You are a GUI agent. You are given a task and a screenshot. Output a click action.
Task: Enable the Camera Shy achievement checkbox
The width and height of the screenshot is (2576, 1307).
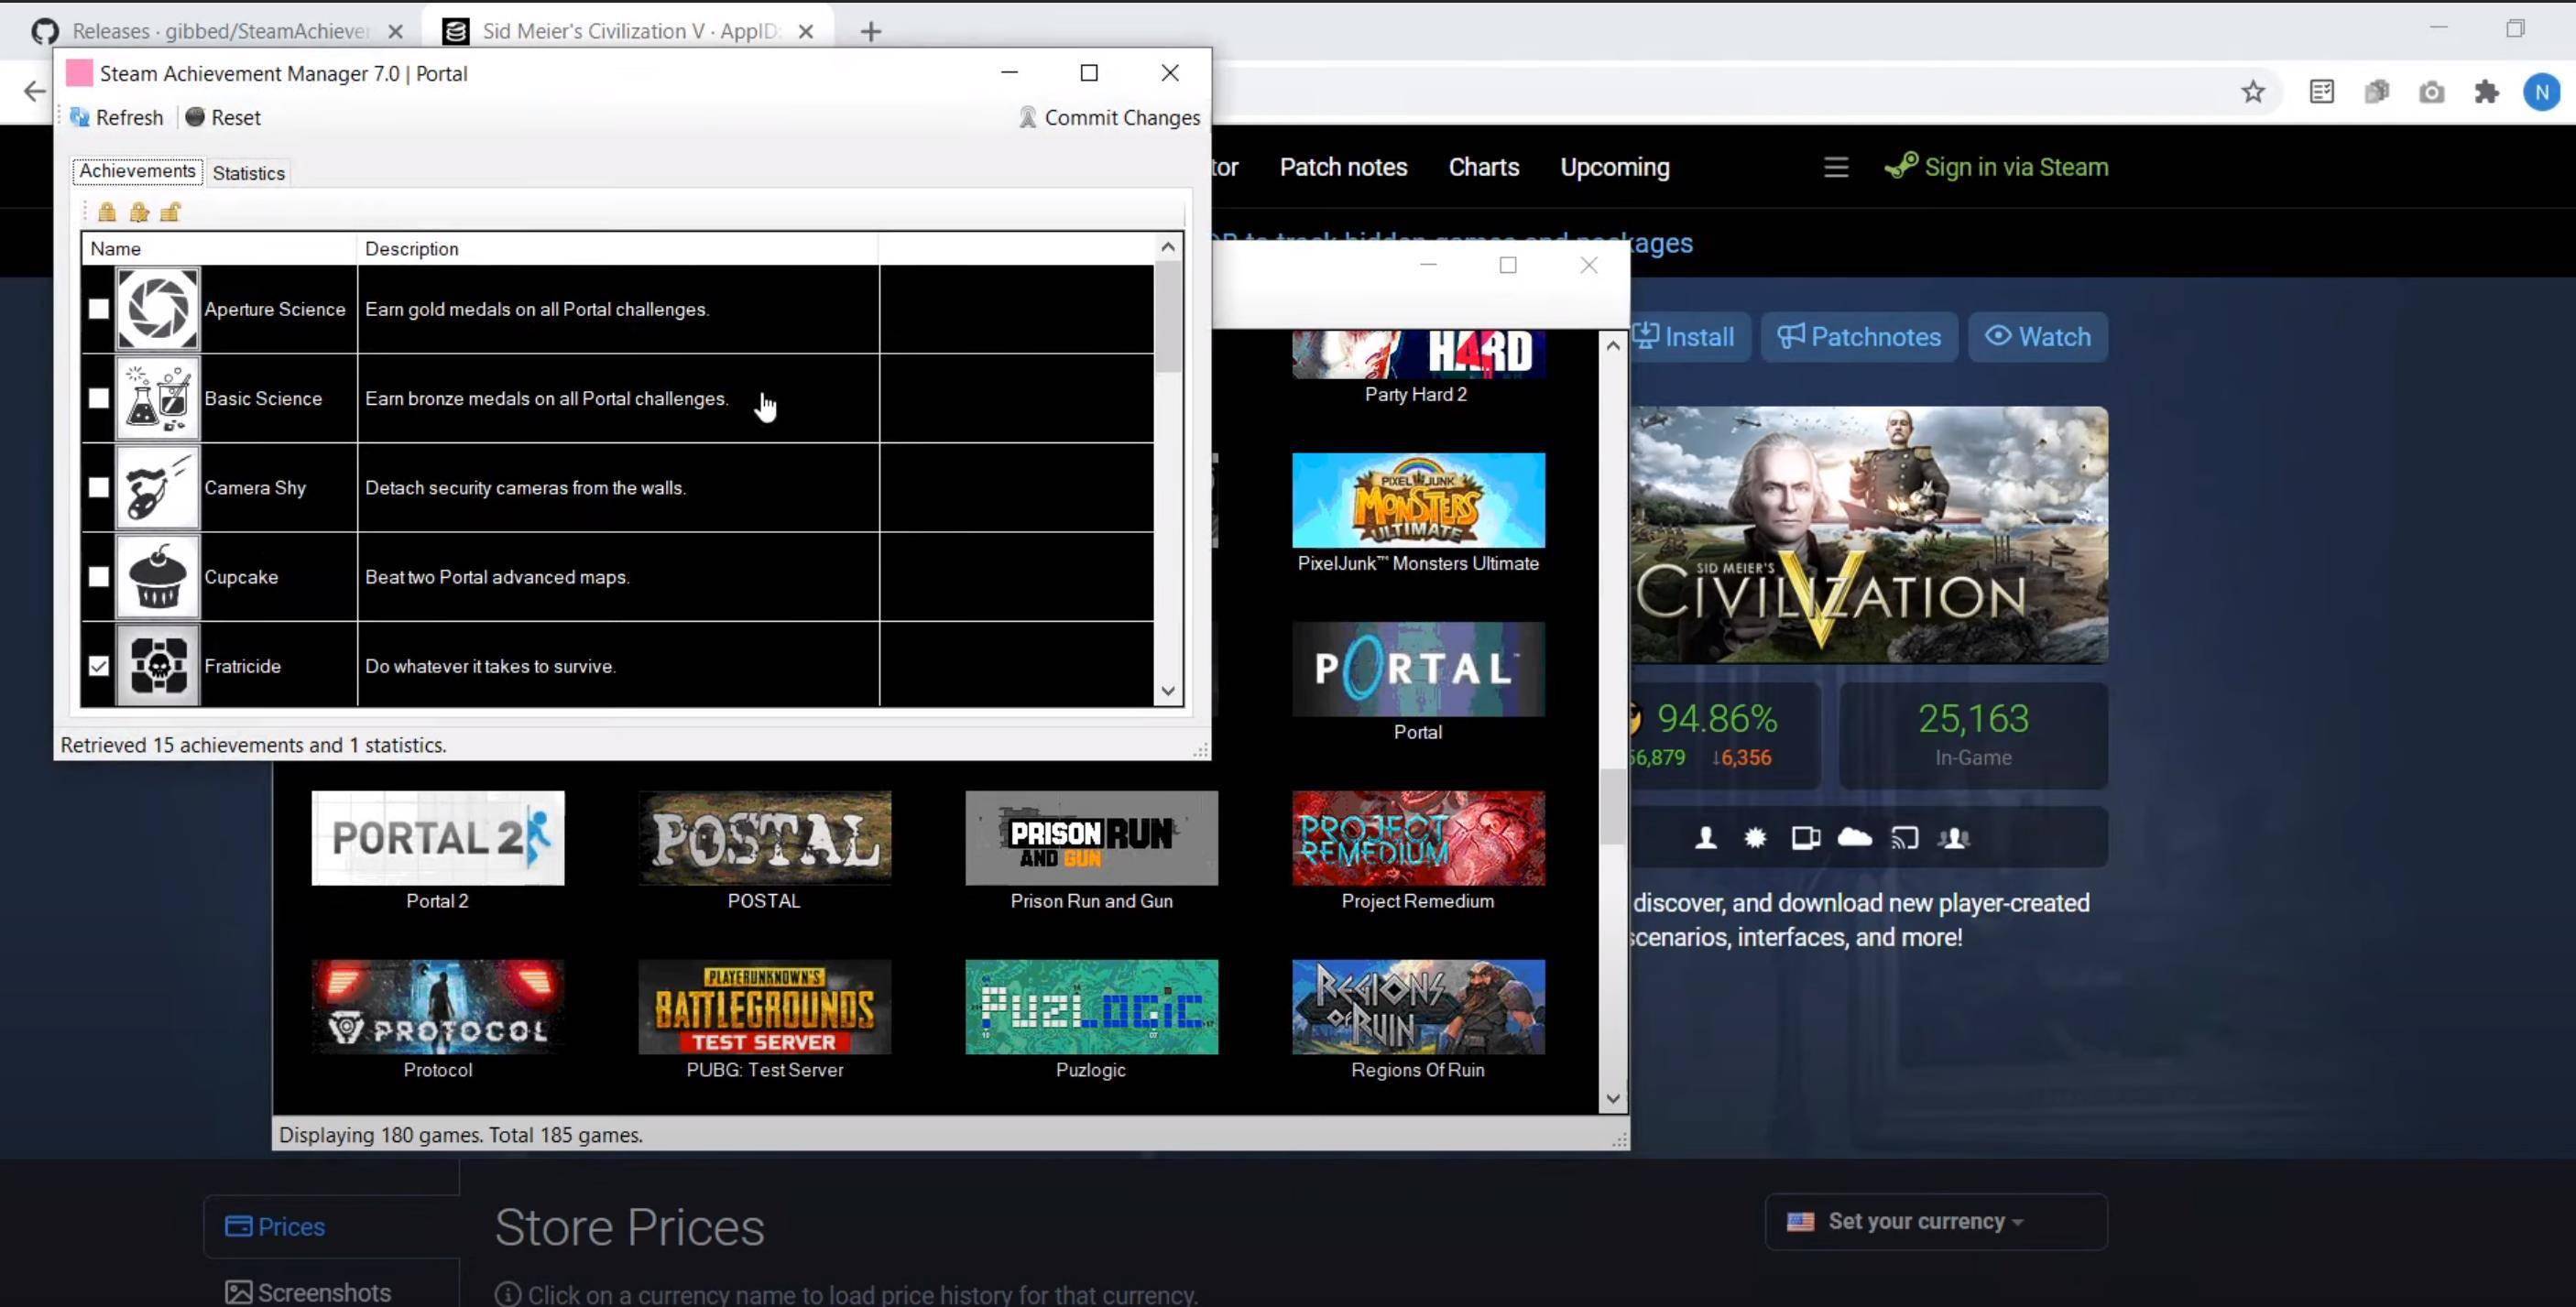pos(98,488)
